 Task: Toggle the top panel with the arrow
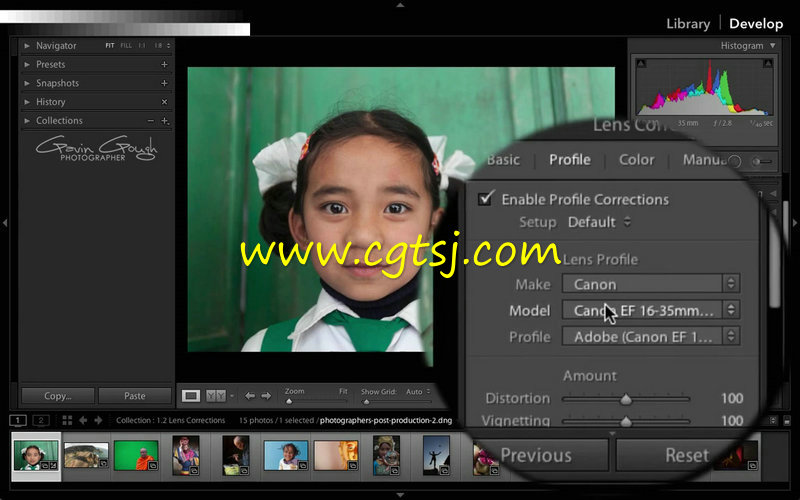(400, 5)
